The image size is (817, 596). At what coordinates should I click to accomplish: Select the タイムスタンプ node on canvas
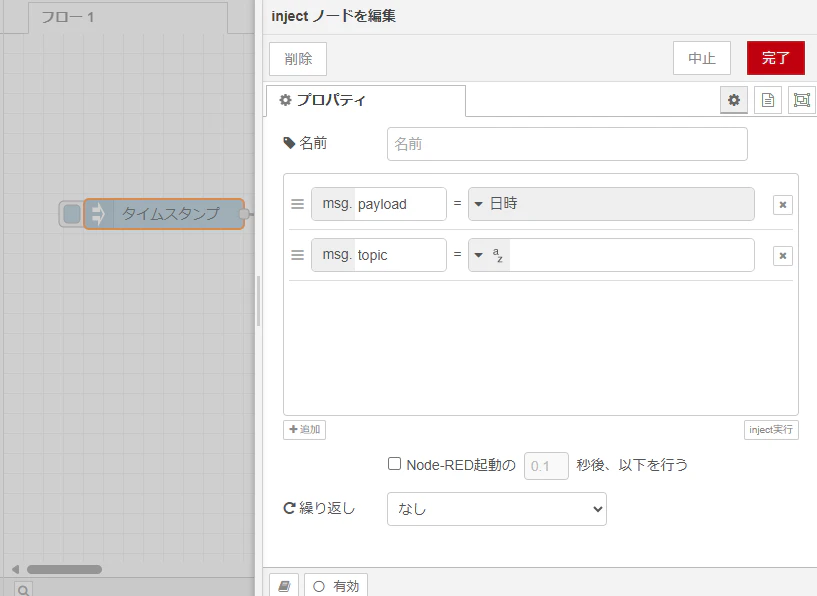click(164, 214)
